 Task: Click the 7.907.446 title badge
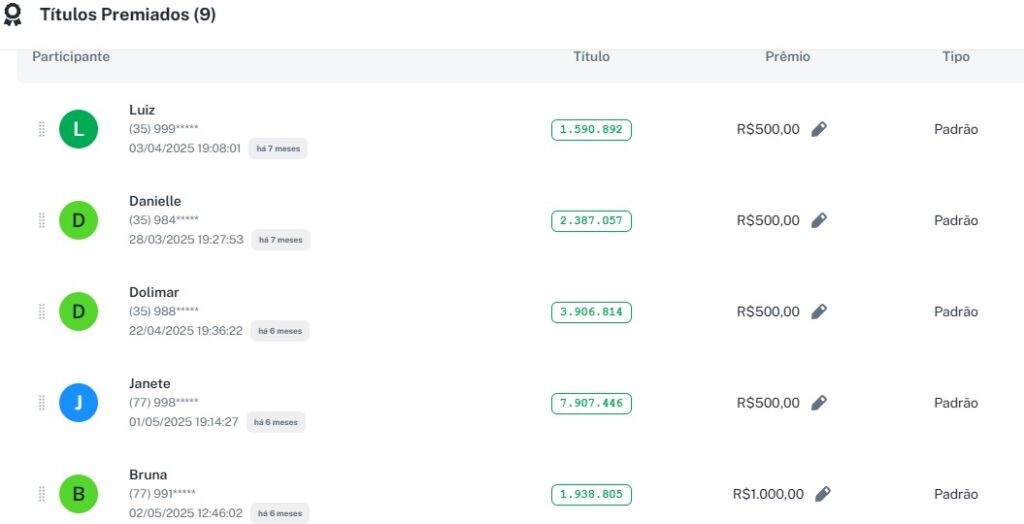click(x=591, y=404)
